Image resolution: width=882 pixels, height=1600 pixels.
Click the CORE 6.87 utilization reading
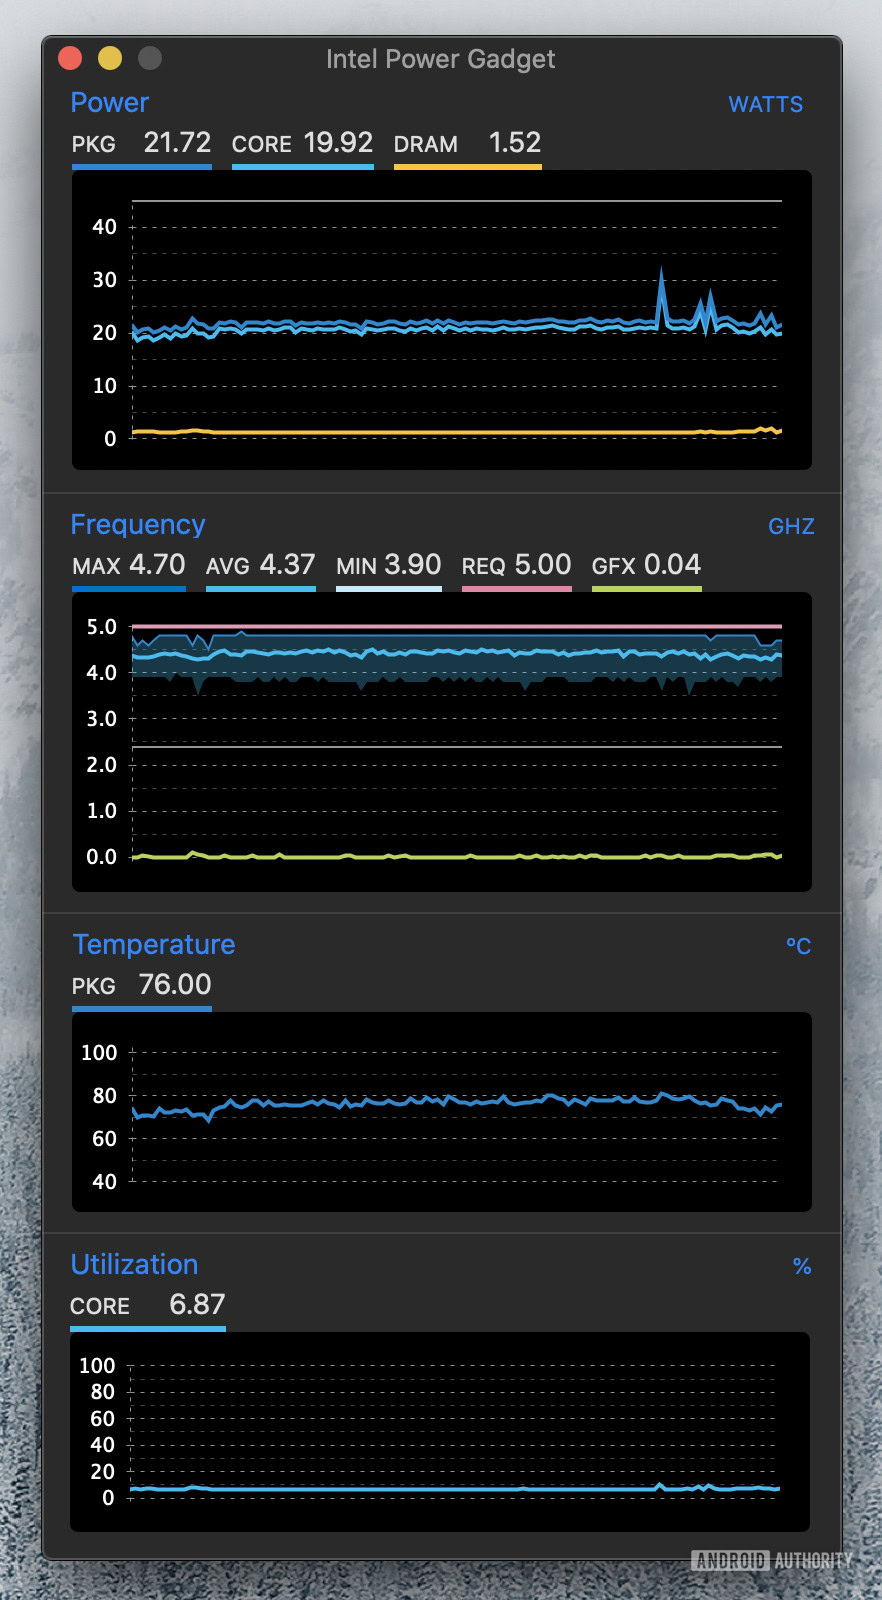click(x=147, y=1305)
